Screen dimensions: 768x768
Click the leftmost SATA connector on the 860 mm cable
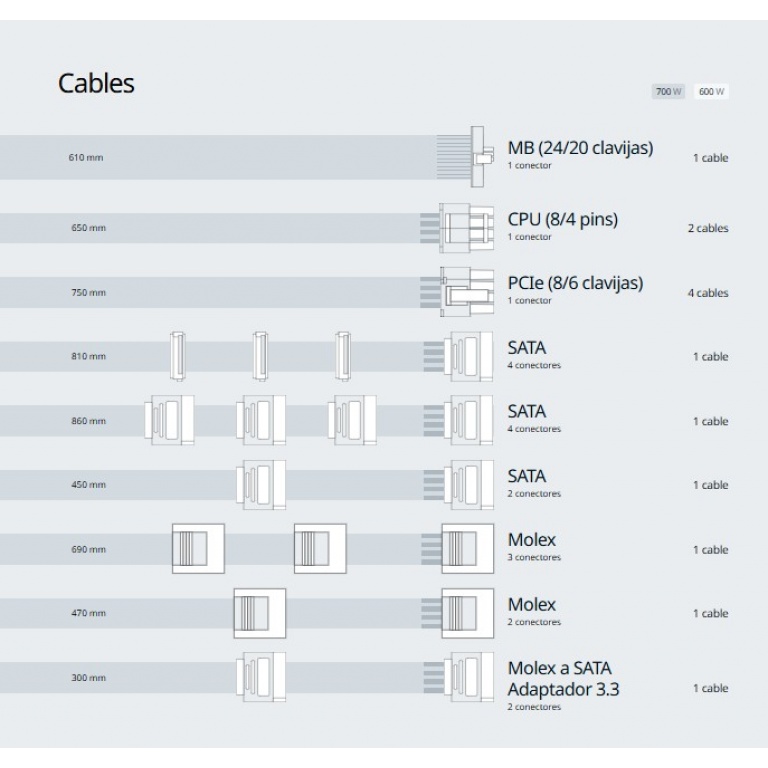(x=169, y=420)
